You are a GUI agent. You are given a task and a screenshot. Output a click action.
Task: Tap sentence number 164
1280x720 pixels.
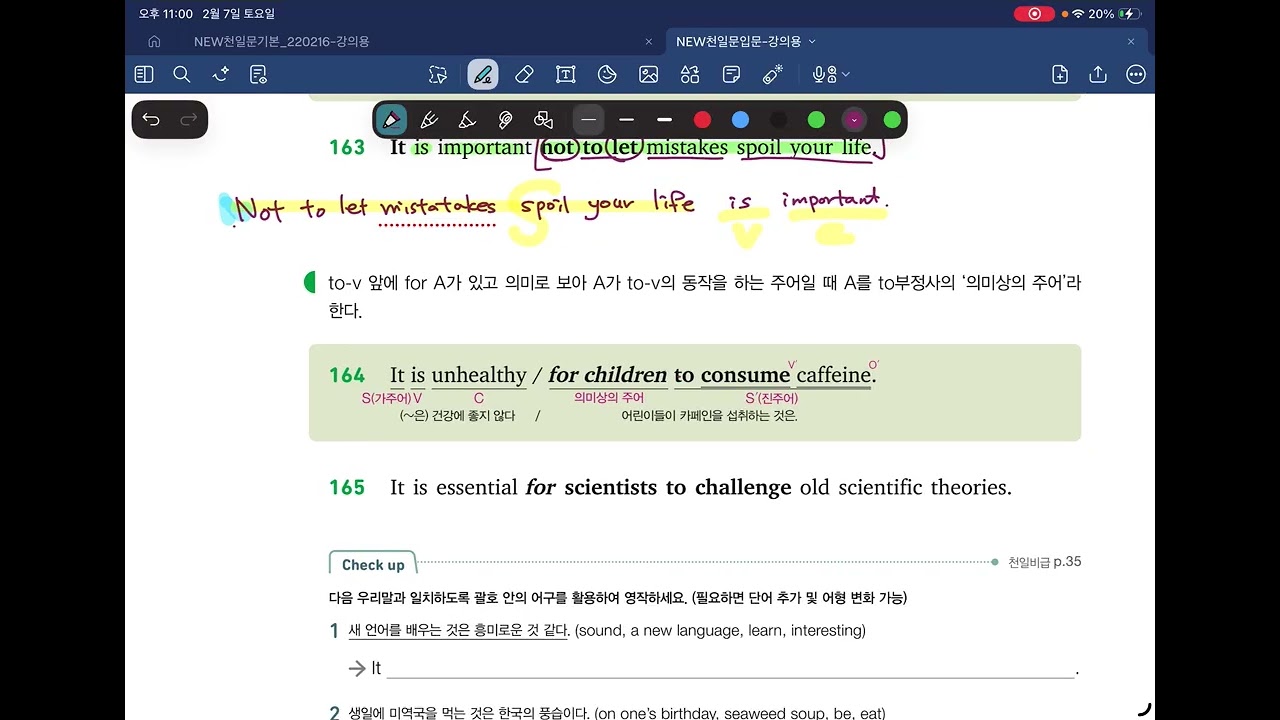(347, 375)
